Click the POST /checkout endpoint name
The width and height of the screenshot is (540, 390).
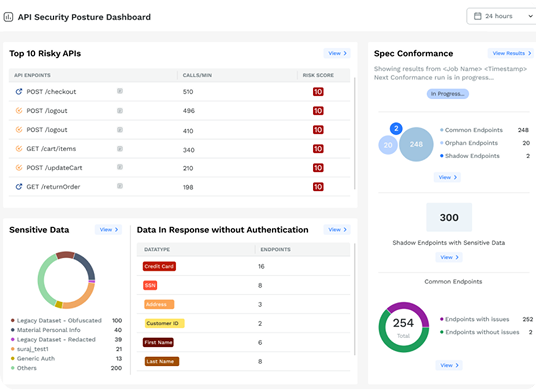pos(51,92)
